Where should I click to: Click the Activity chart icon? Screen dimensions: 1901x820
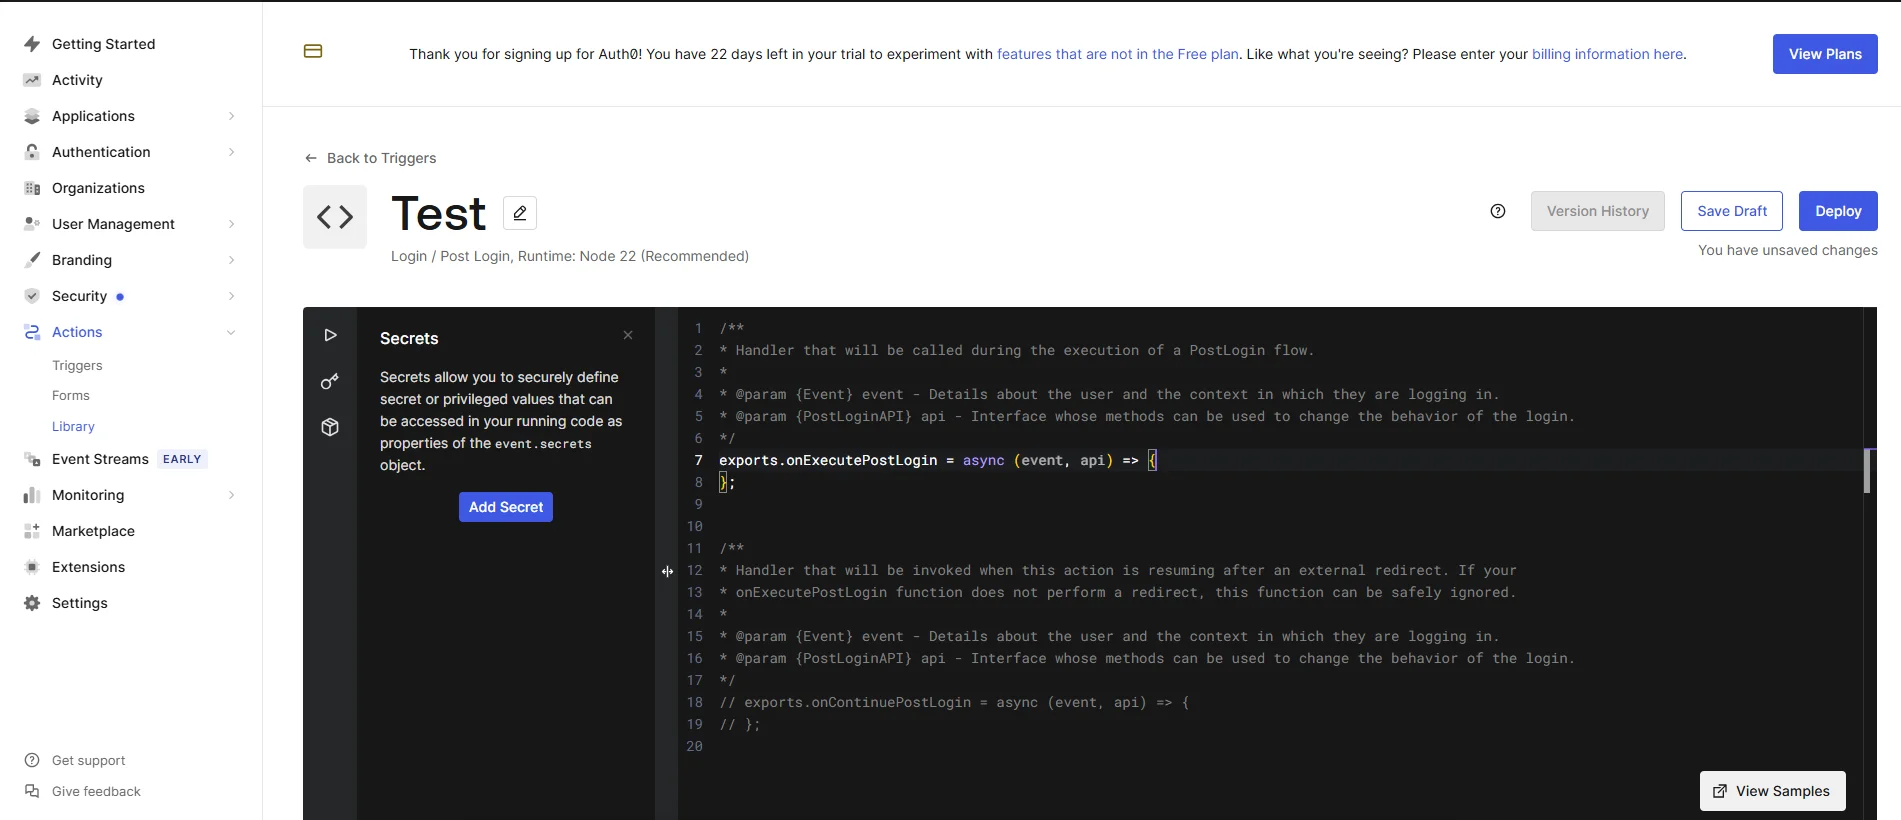coord(32,80)
